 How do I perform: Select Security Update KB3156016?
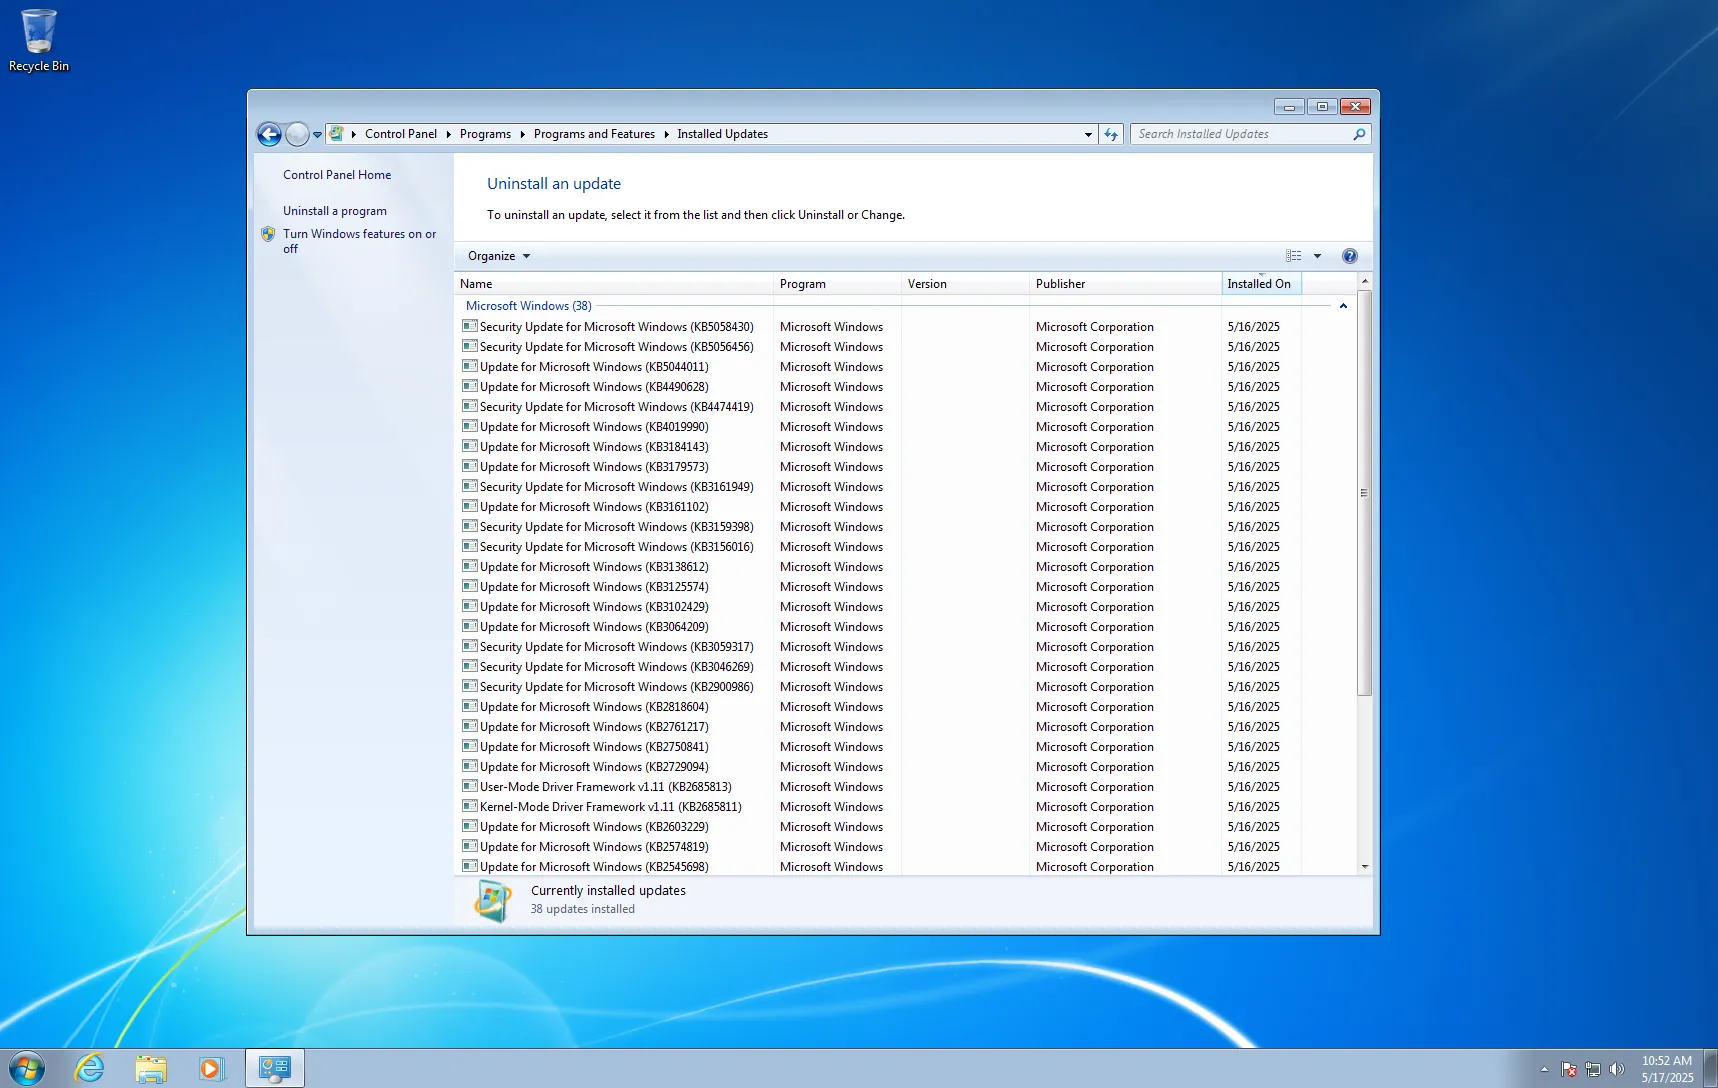pos(616,547)
